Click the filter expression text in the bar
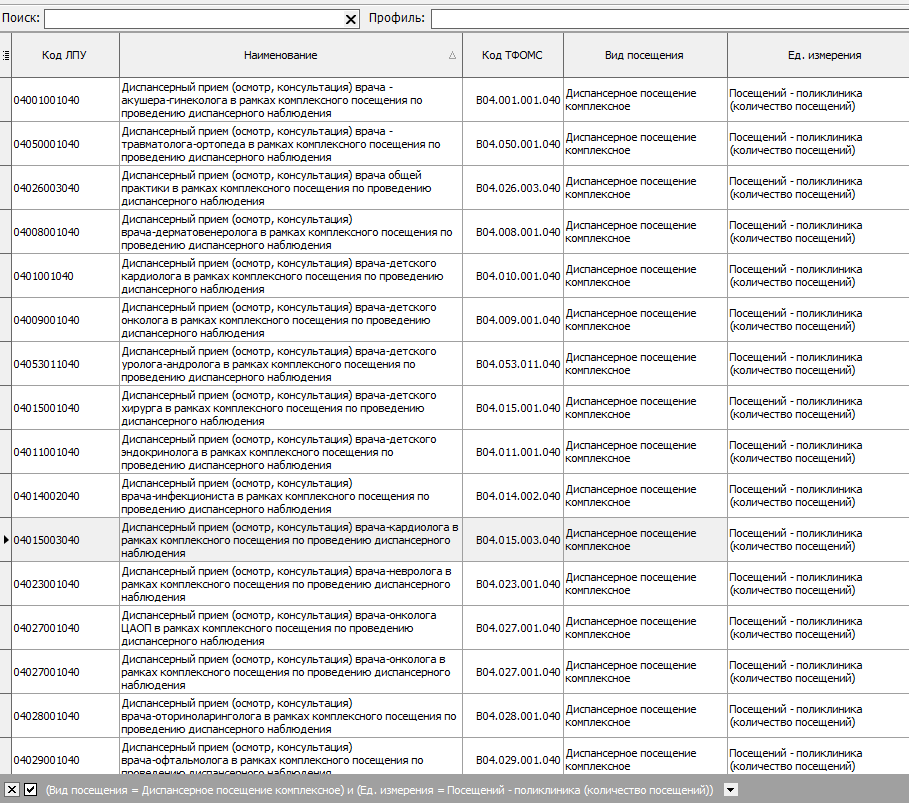Viewport: 909px width, 803px height. click(x=379, y=790)
